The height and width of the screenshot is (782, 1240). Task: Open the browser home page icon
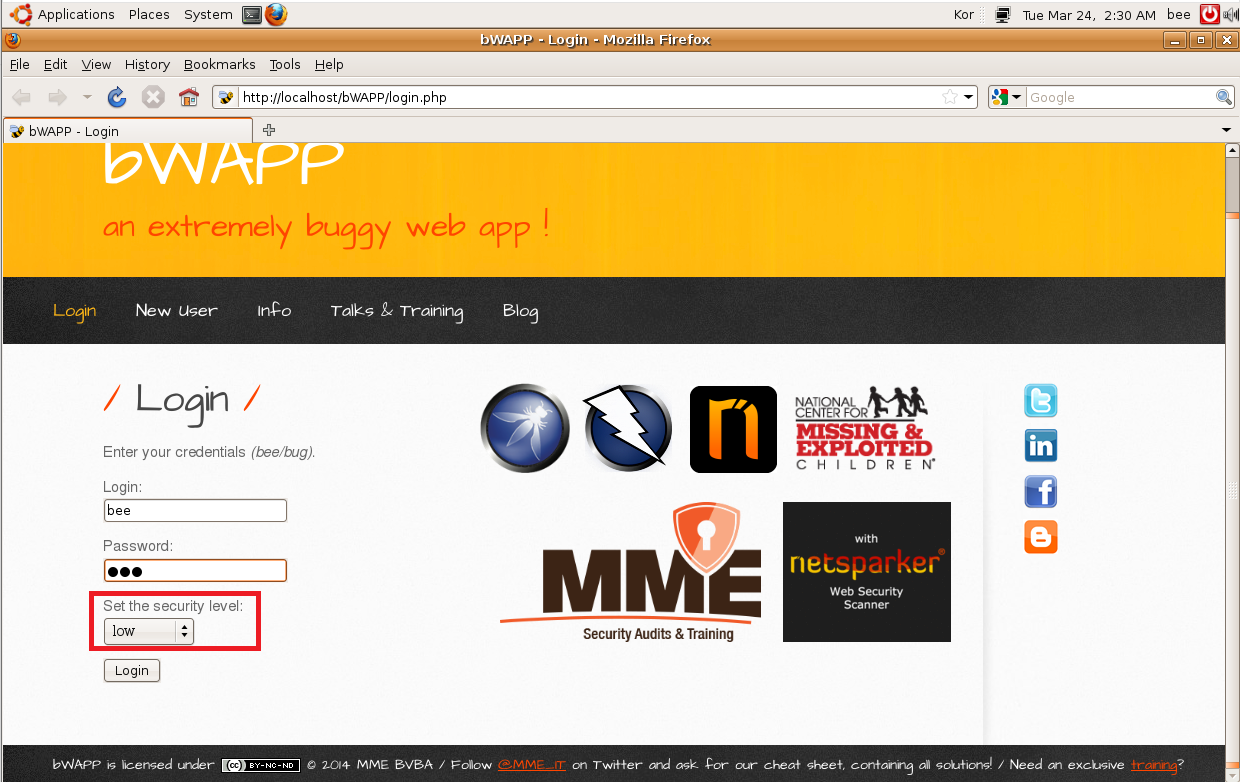[189, 97]
